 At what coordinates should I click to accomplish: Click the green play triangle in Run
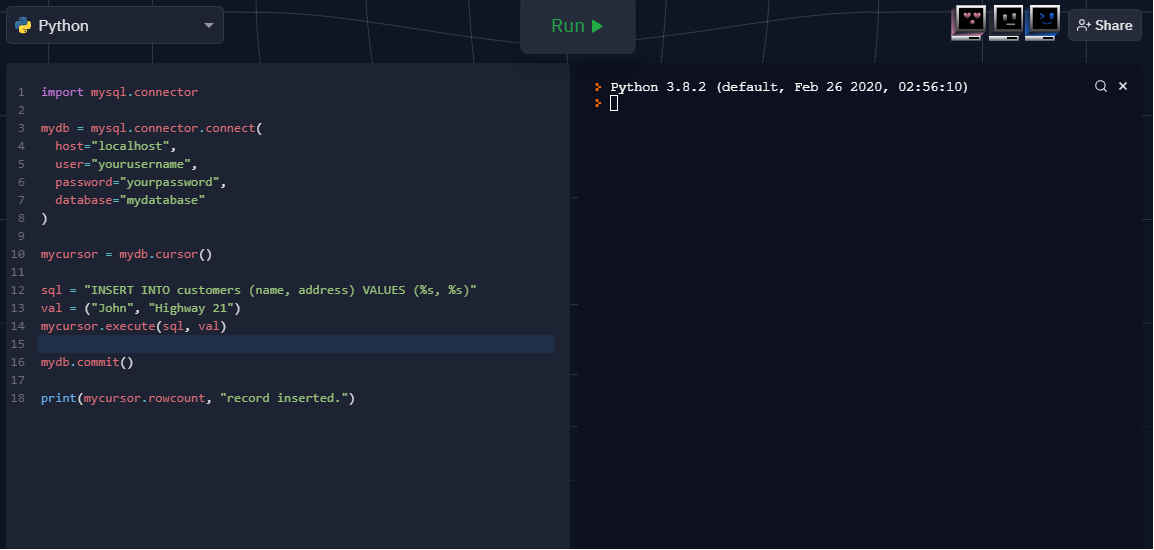point(597,26)
